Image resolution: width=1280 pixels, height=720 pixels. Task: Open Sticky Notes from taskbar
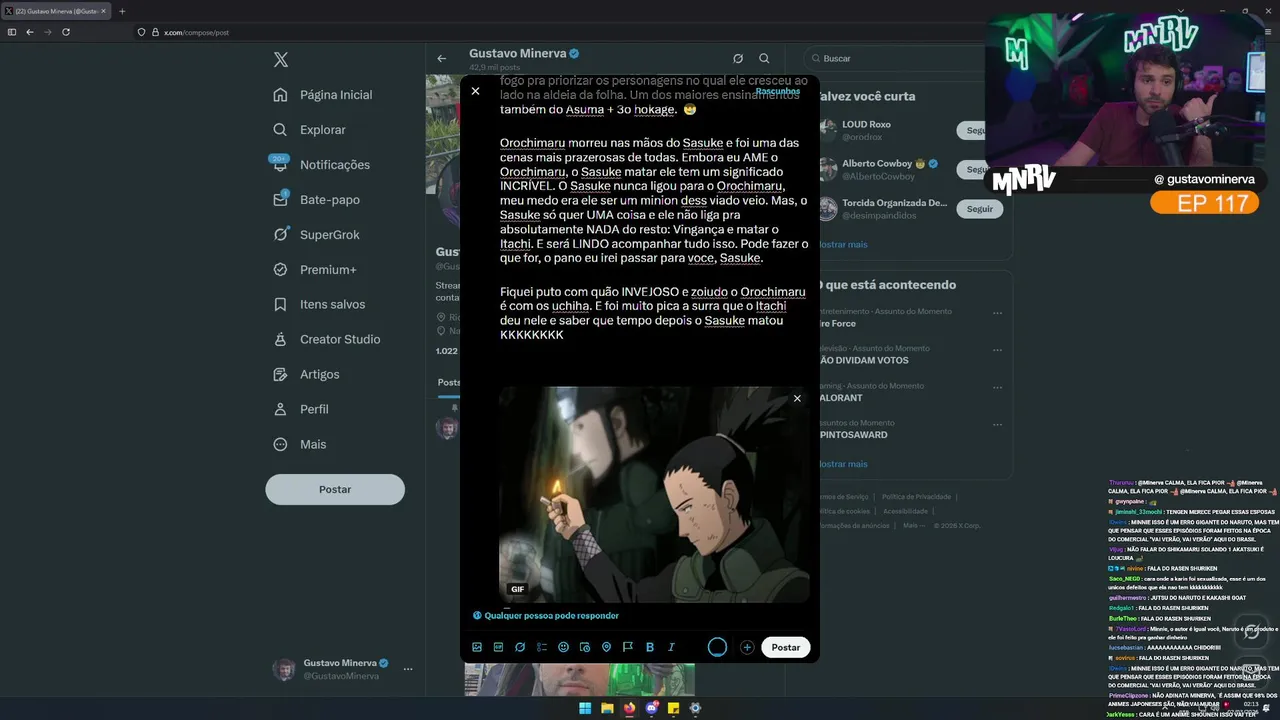coord(673,708)
